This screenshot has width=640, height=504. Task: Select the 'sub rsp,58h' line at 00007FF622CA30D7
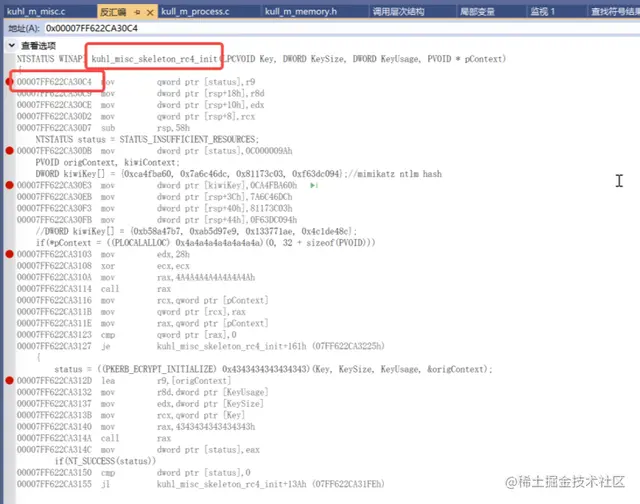tap(103, 128)
